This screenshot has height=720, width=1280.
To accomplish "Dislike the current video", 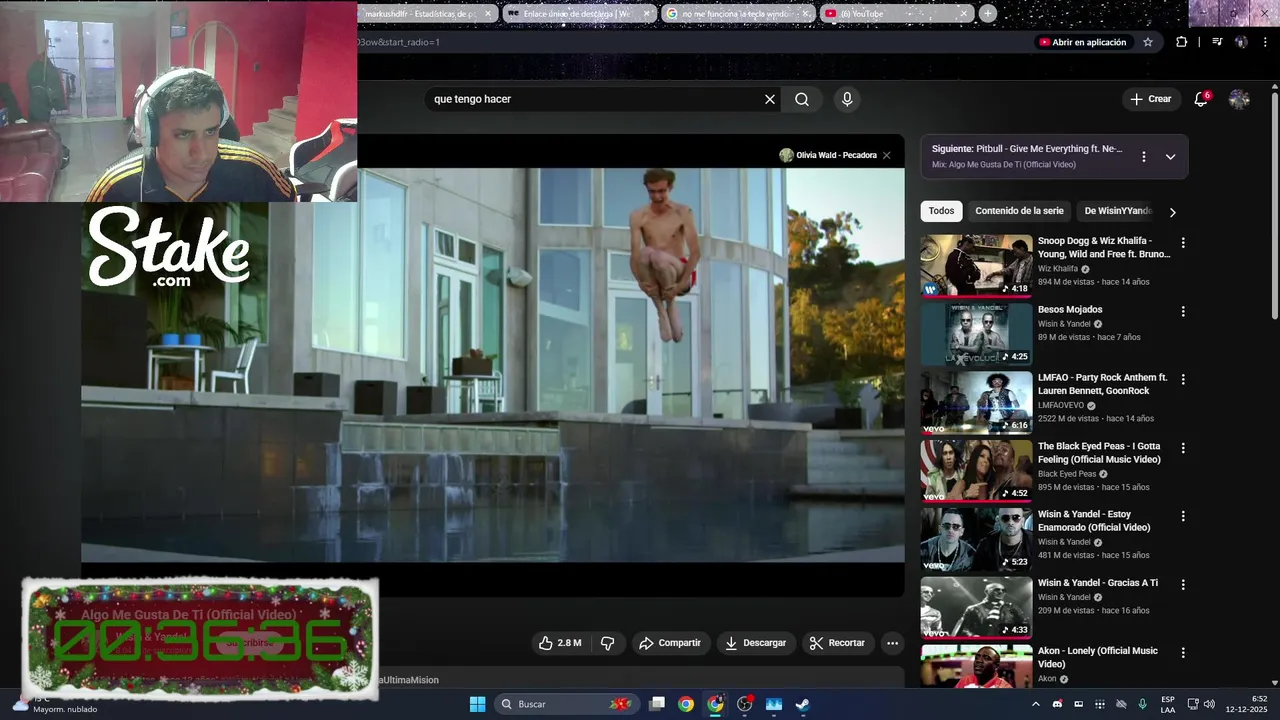I will [607, 643].
